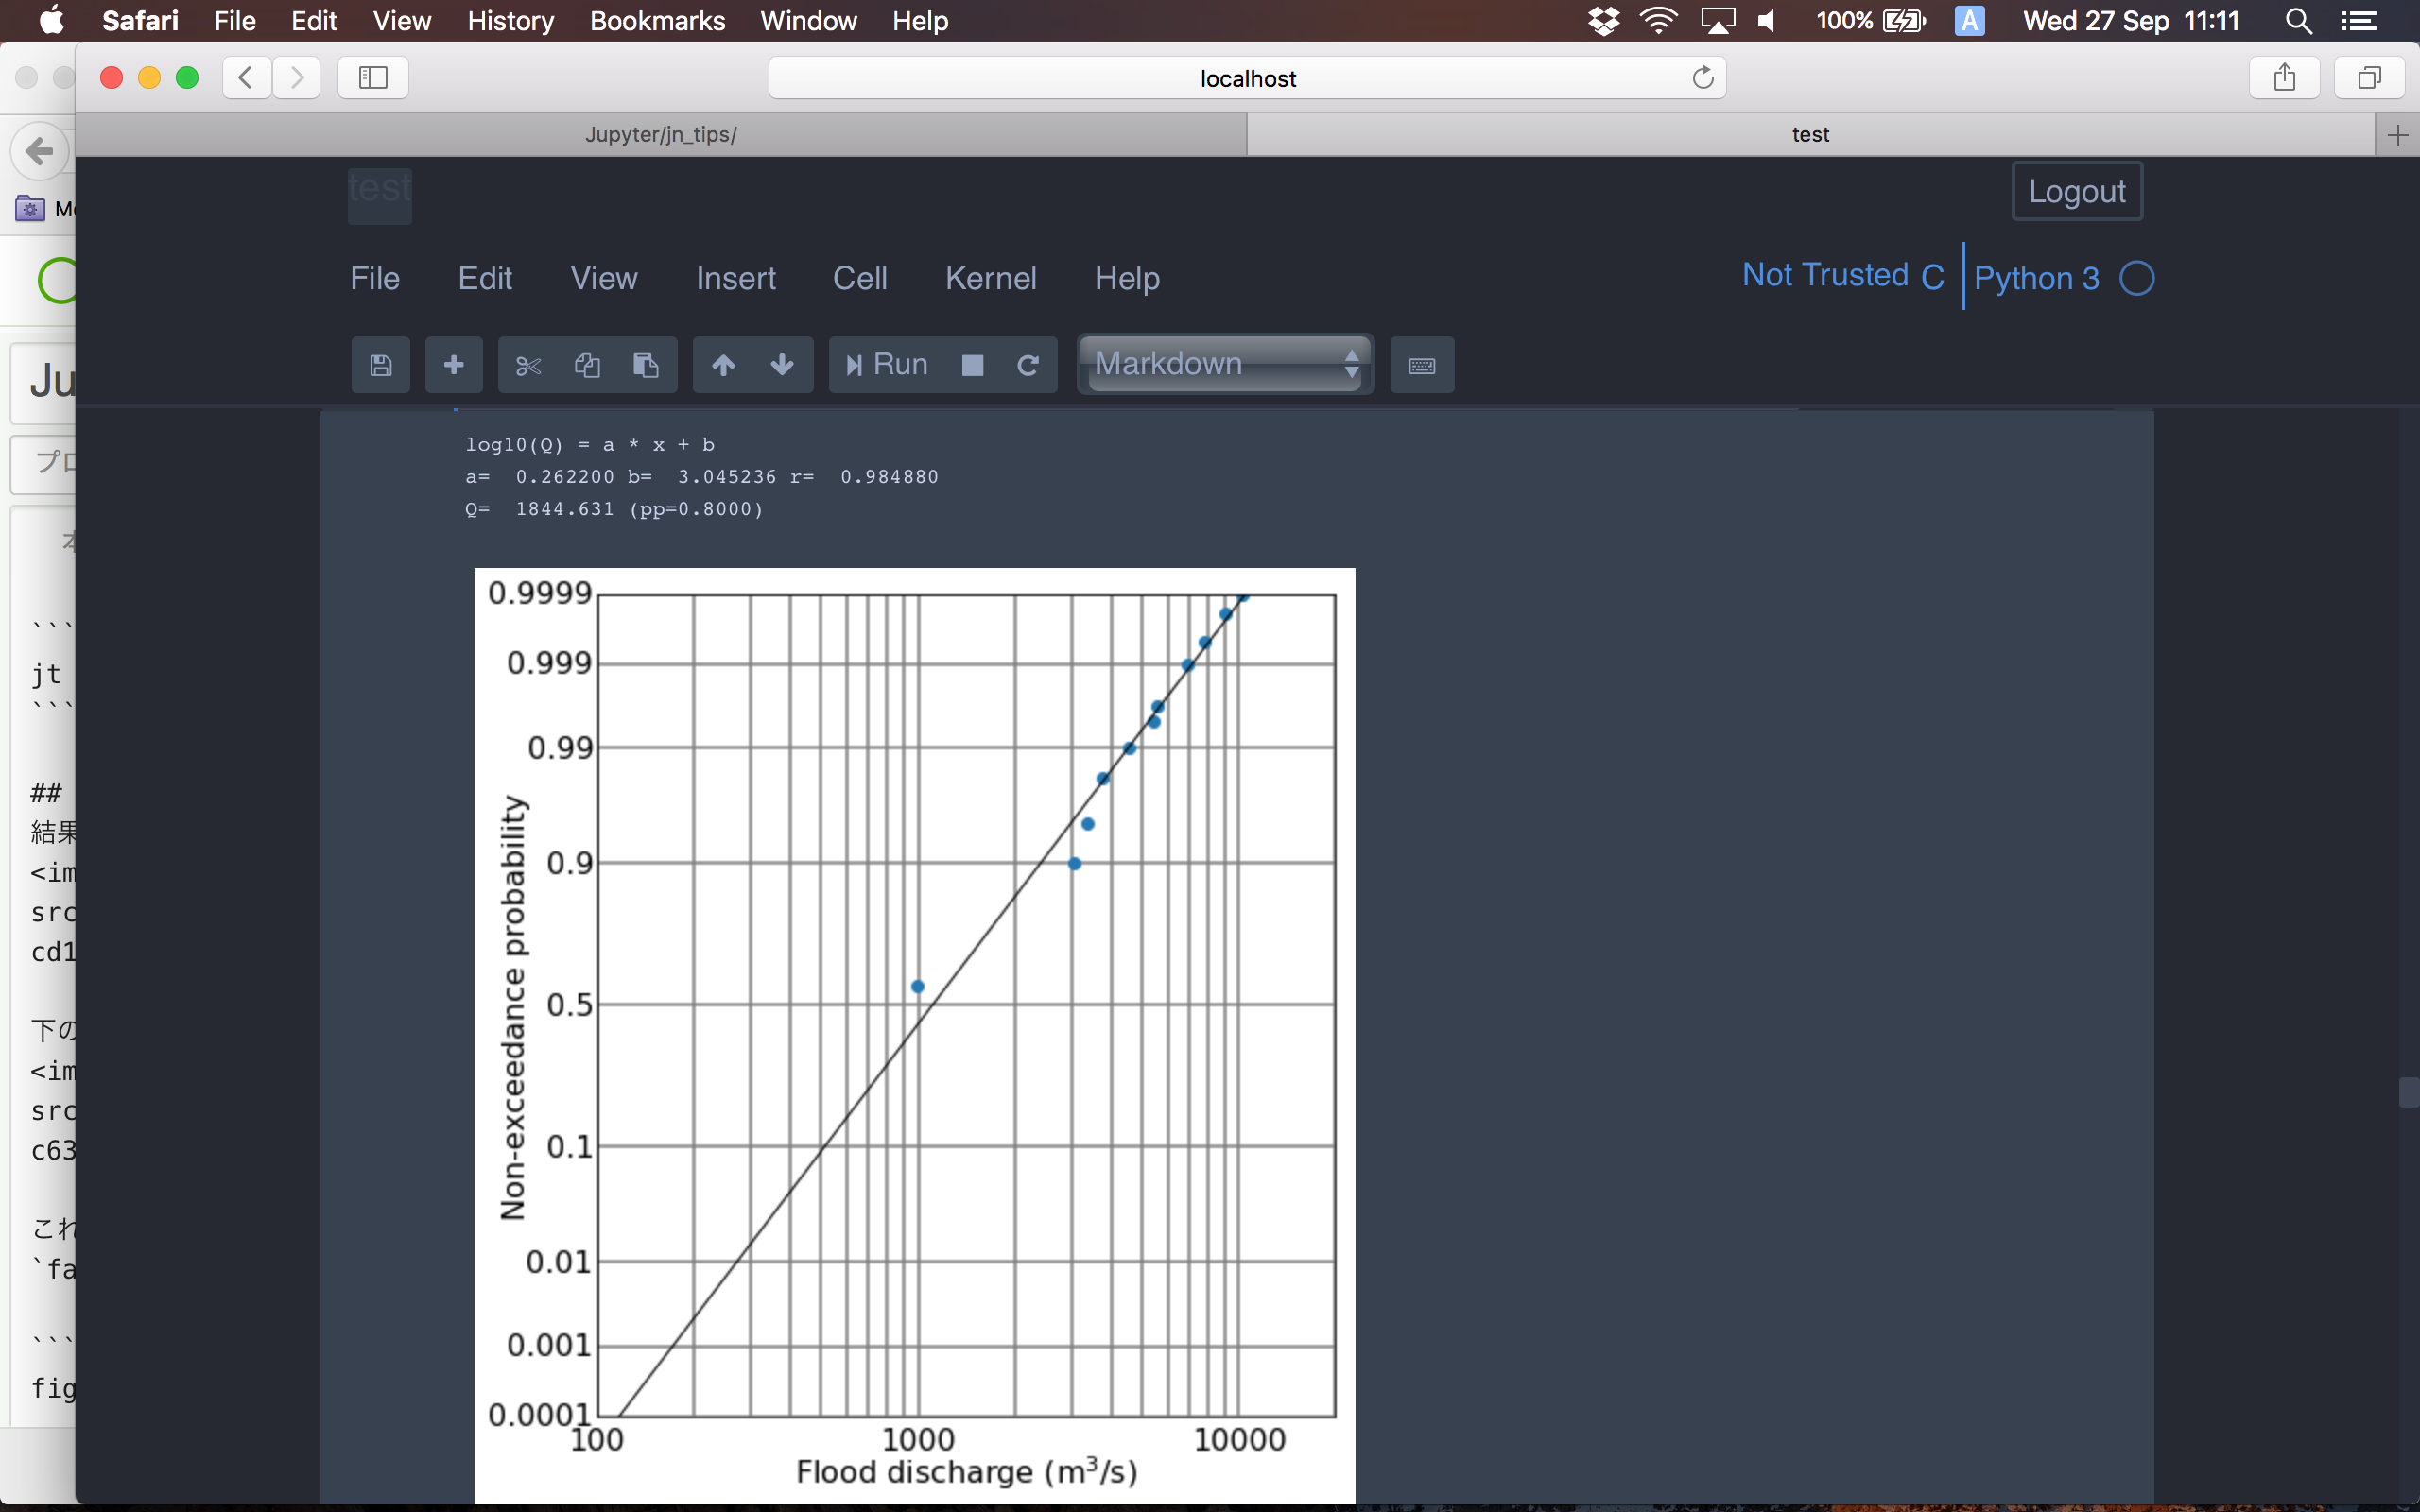Open the Bookmarks menu in menu bar
2420x1512 pixels.
pos(656,20)
